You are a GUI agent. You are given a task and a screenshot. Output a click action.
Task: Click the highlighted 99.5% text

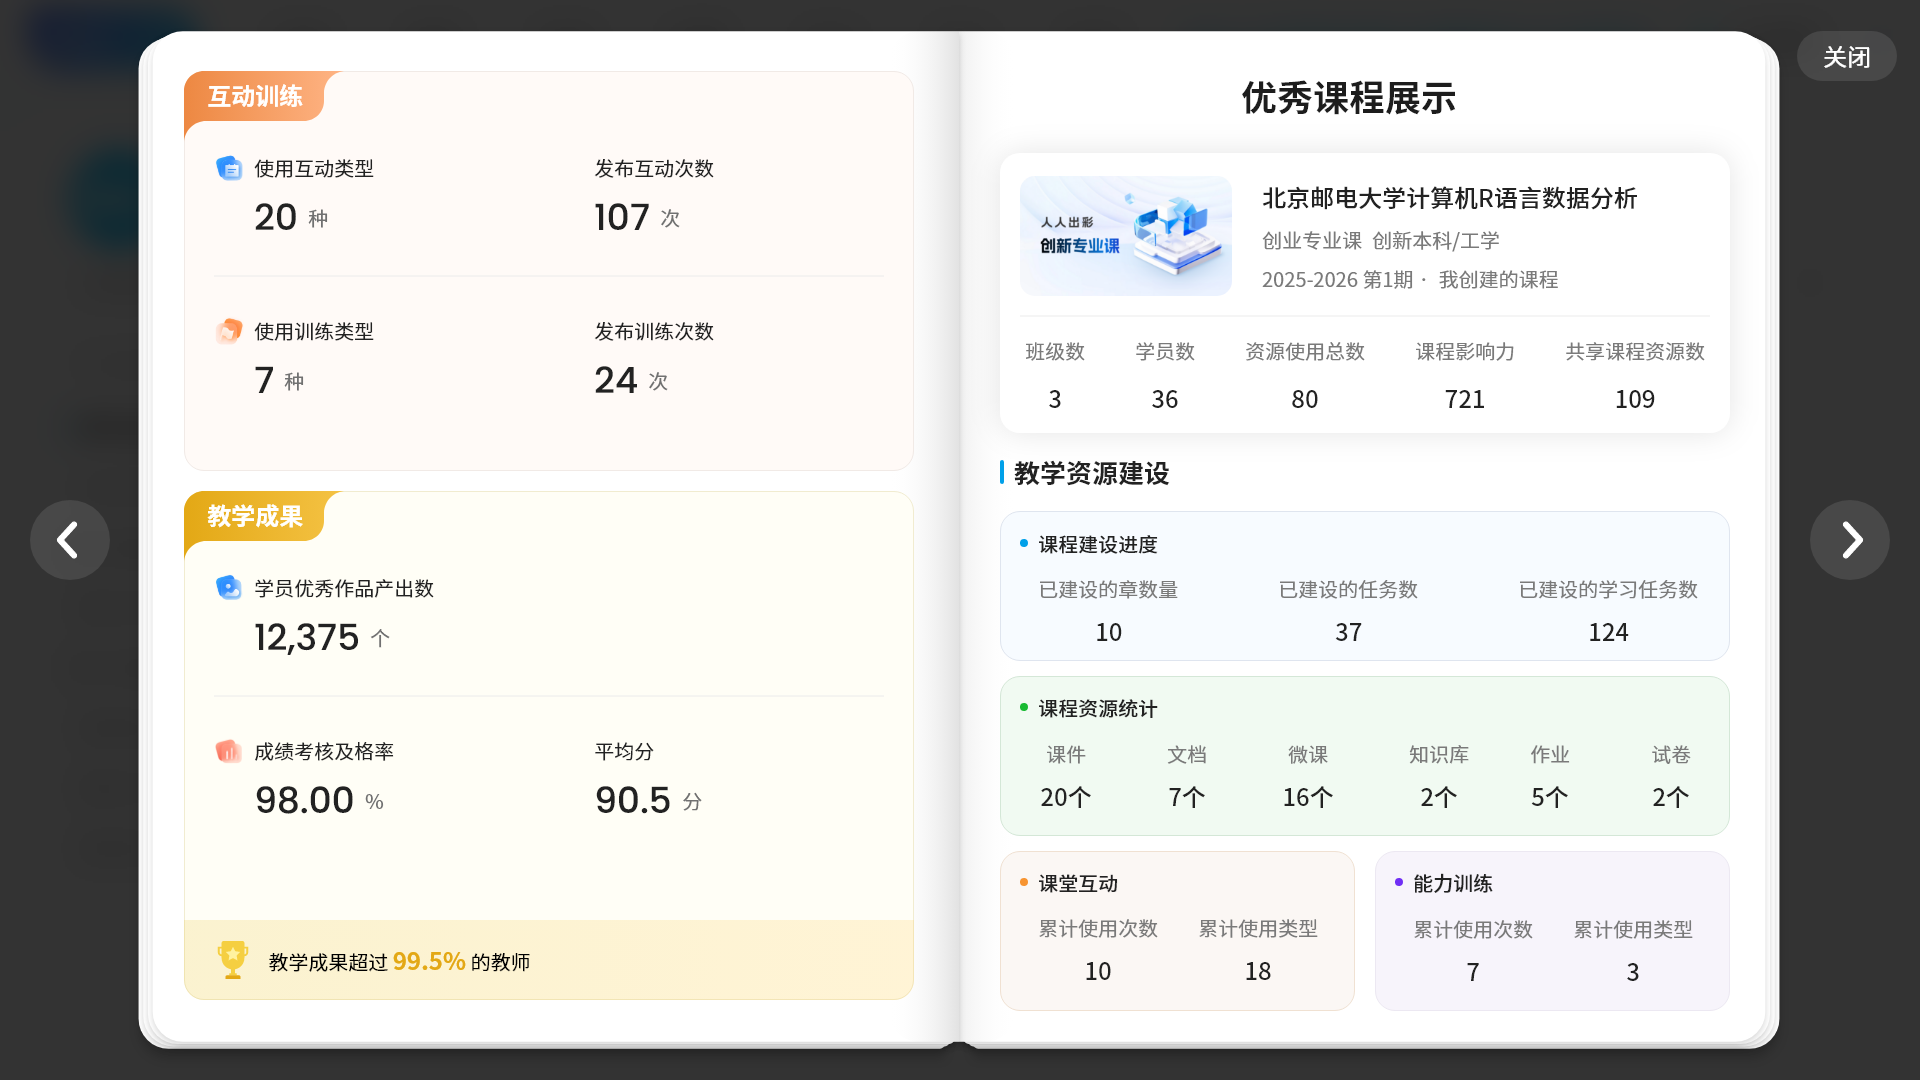pyautogui.click(x=429, y=961)
